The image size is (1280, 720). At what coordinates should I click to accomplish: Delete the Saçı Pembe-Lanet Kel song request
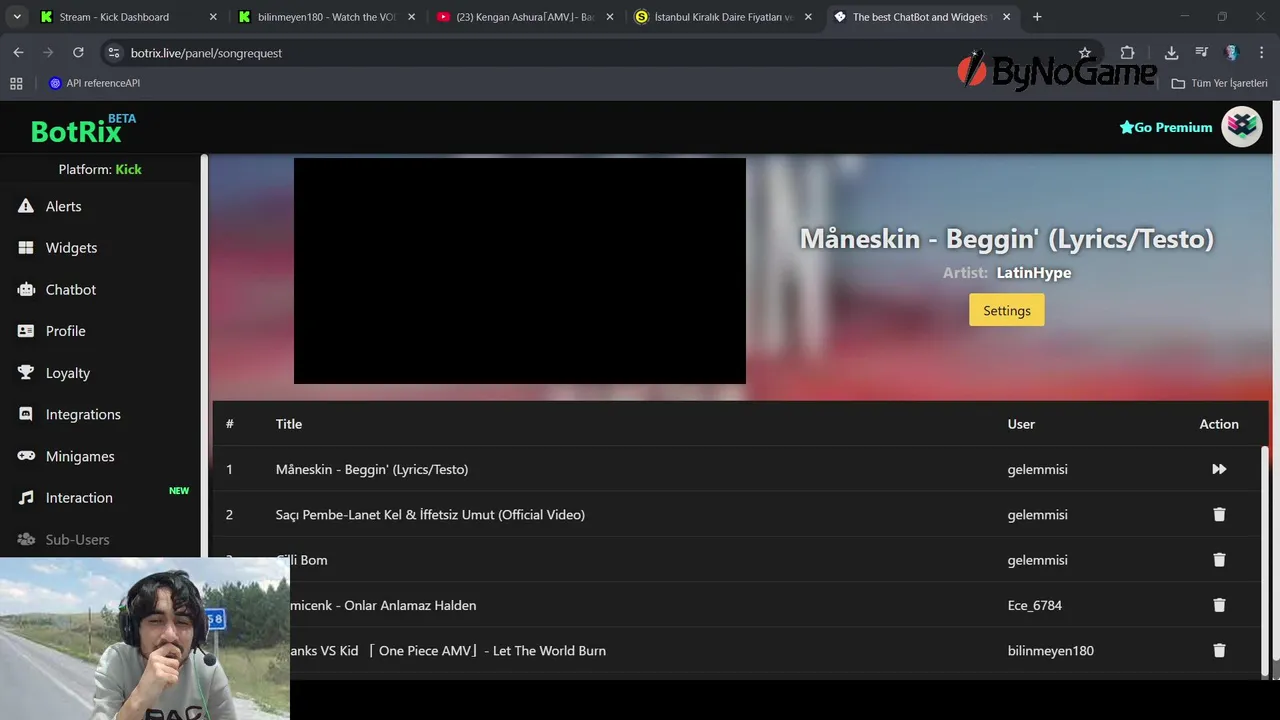pyautogui.click(x=1219, y=514)
